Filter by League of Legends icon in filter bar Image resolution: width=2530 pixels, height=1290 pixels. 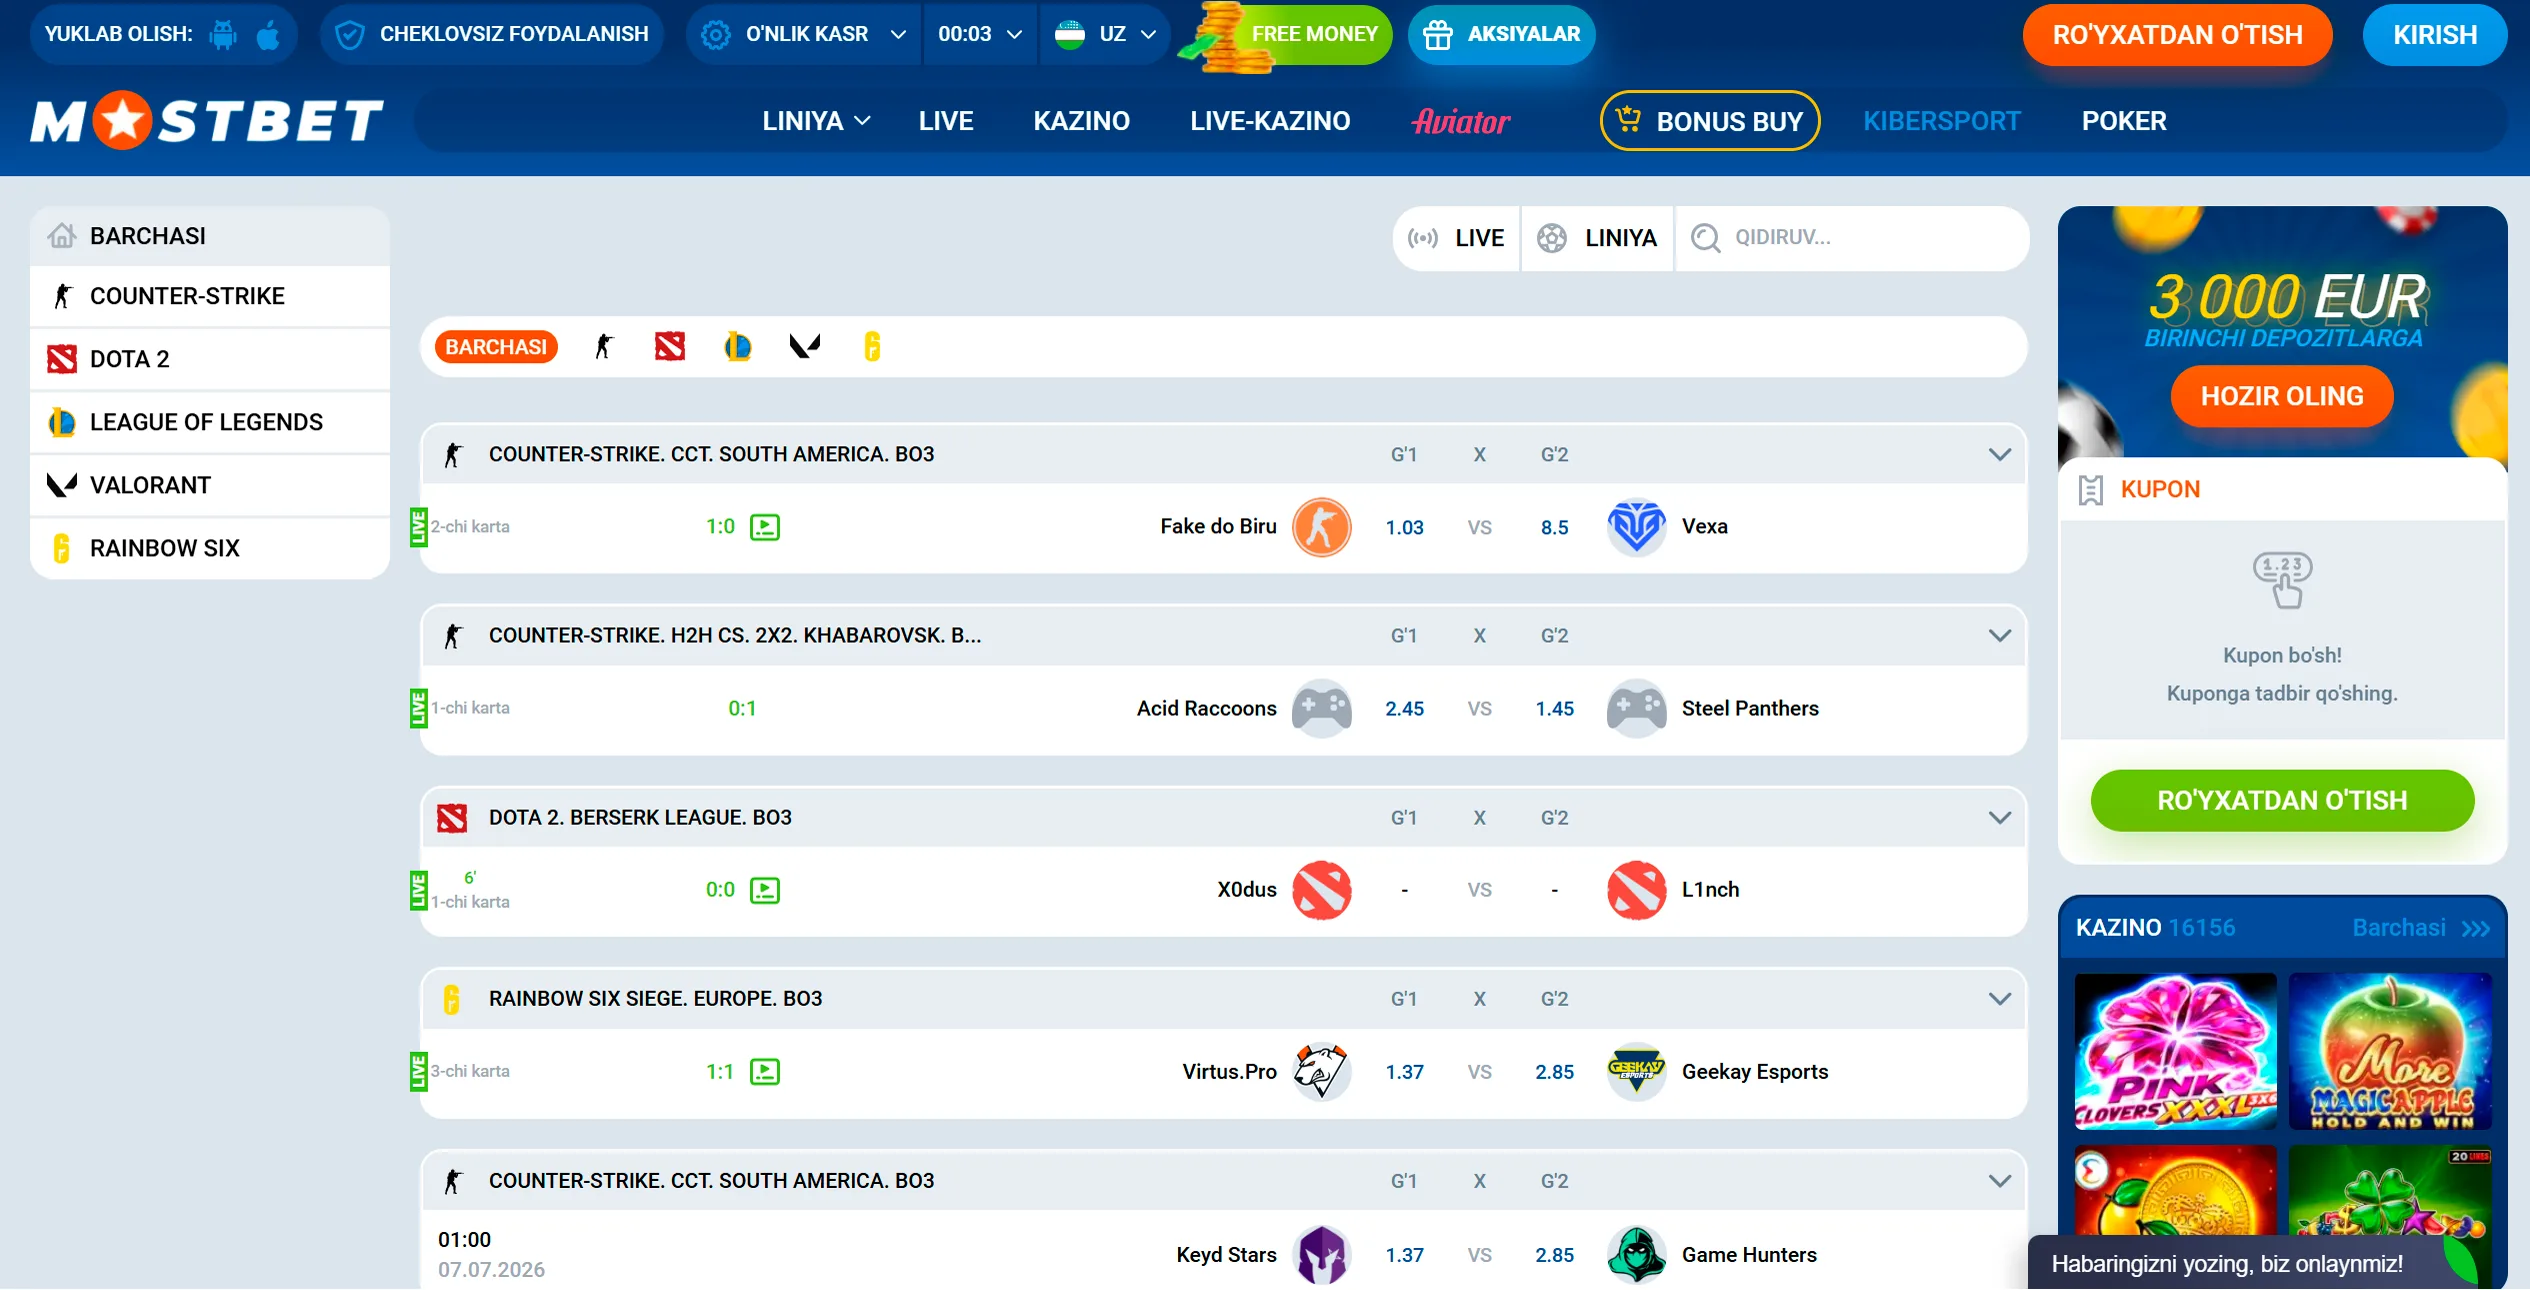(x=738, y=347)
